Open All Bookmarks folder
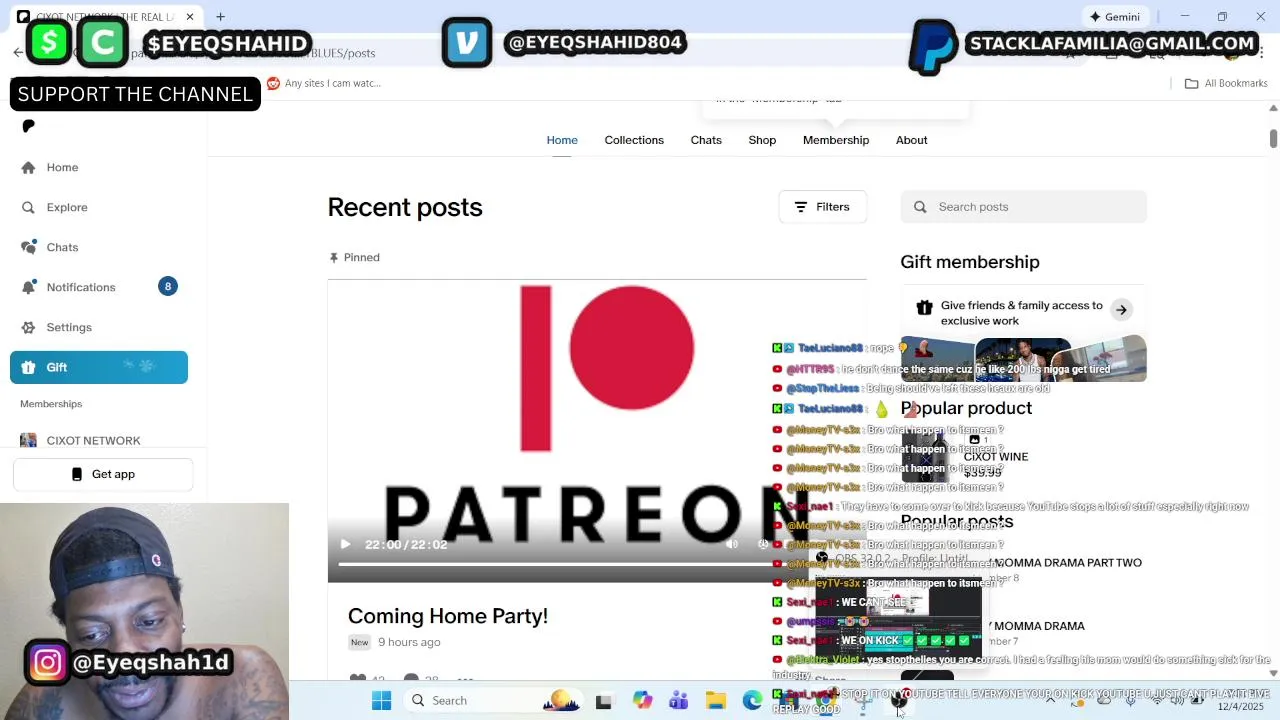This screenshot has height=720, width=1280. pyautogui.click(x=1226, y=83)
